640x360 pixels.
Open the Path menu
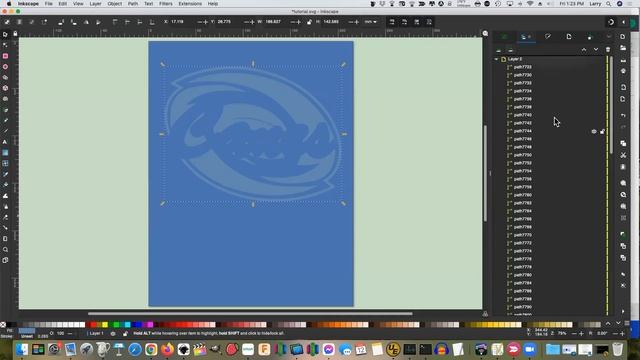click(133, 4)
